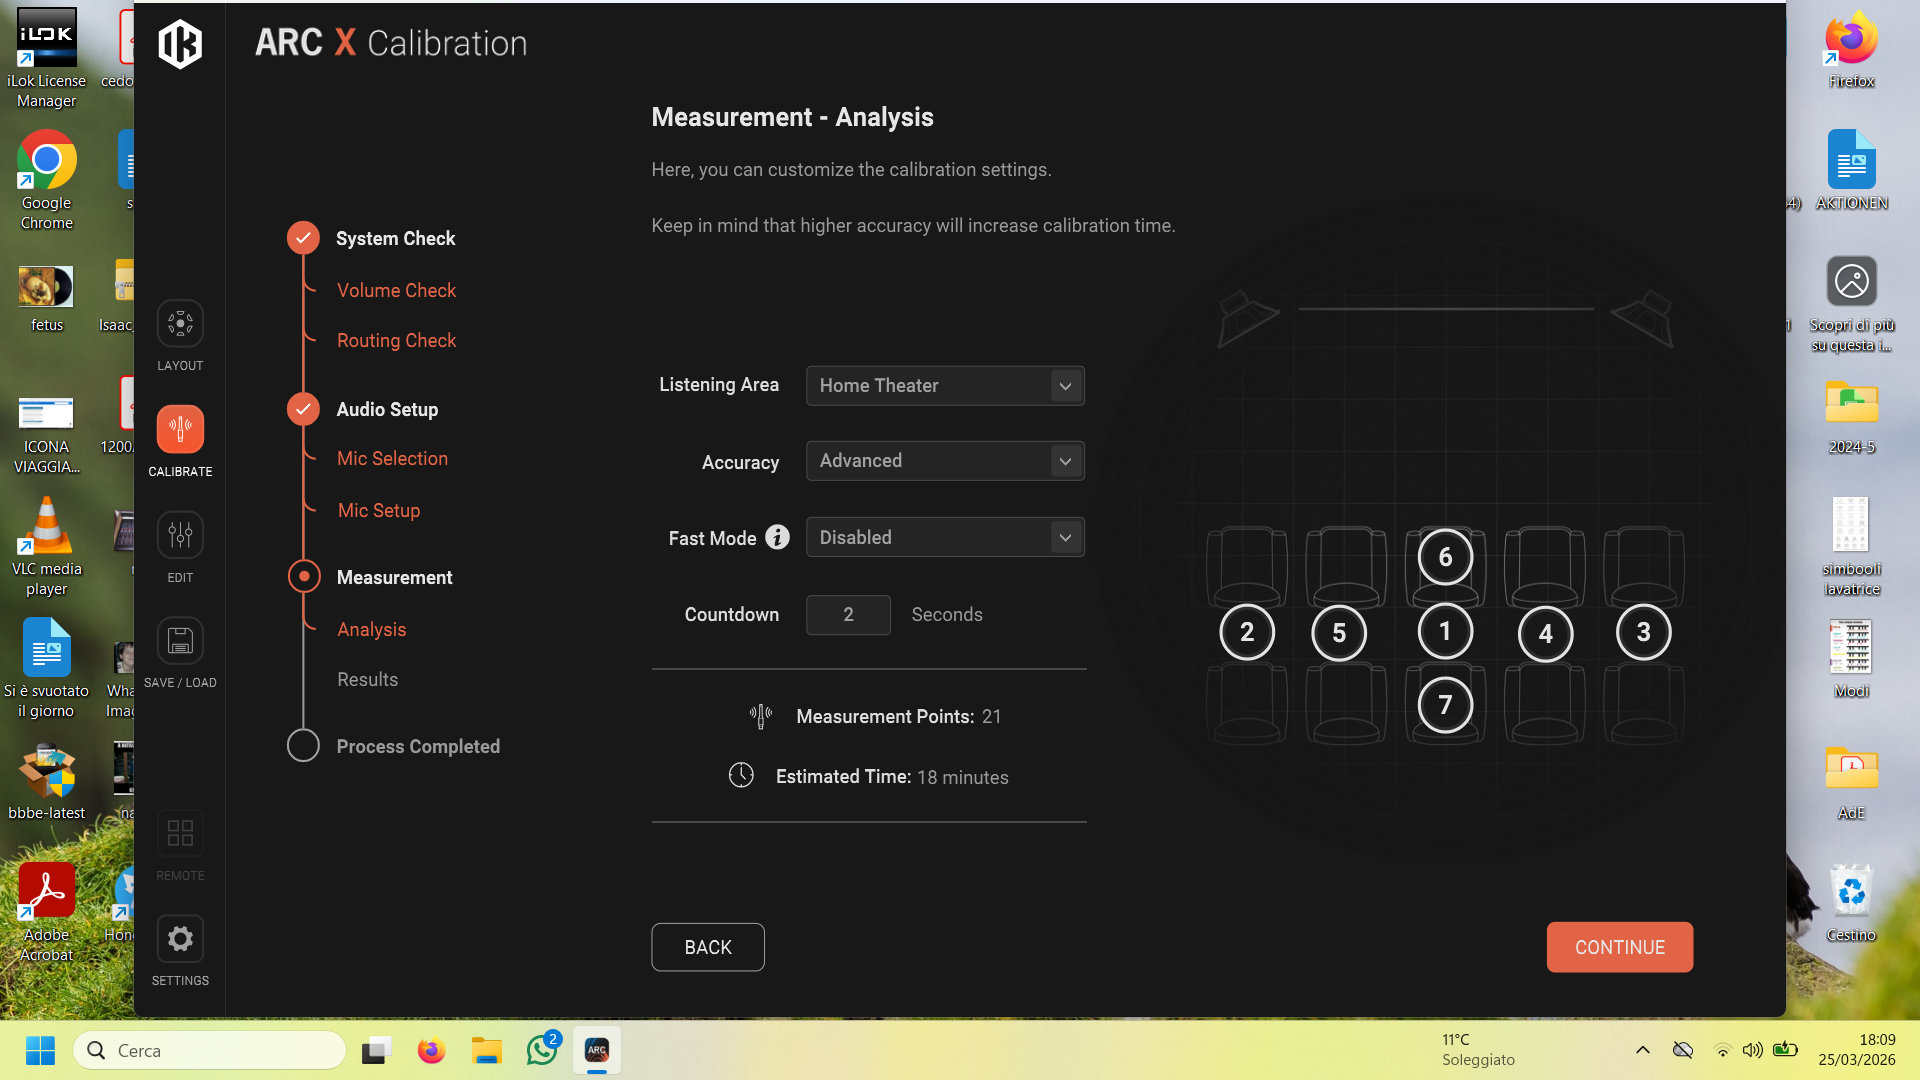Click the IK Multimedia logo icon
Viewport: 1920px width, 1080px height.
180,44
